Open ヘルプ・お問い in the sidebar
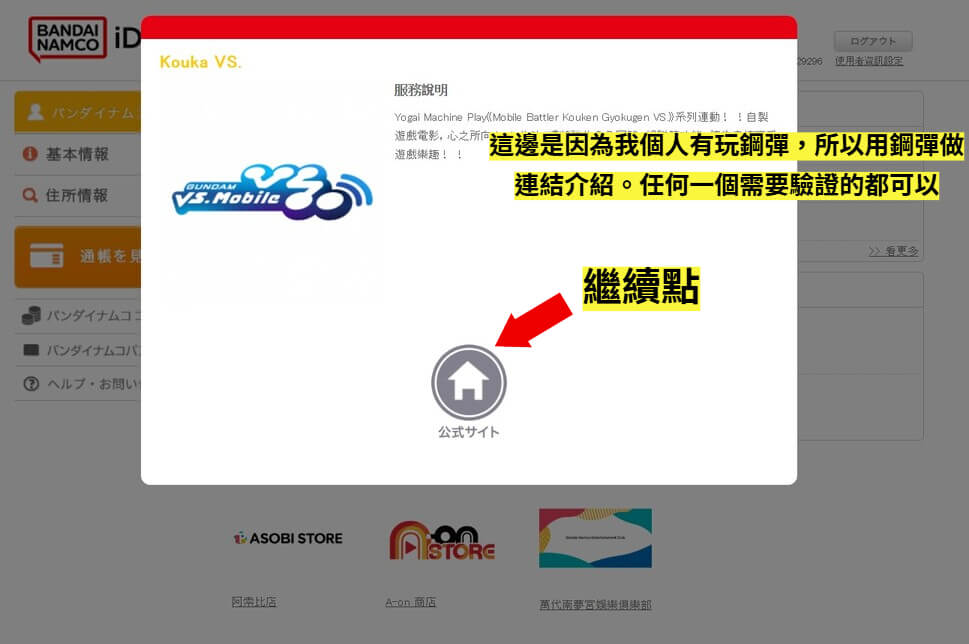The height and width of the screenshot is (644, 969). click(x=78, y=384)
